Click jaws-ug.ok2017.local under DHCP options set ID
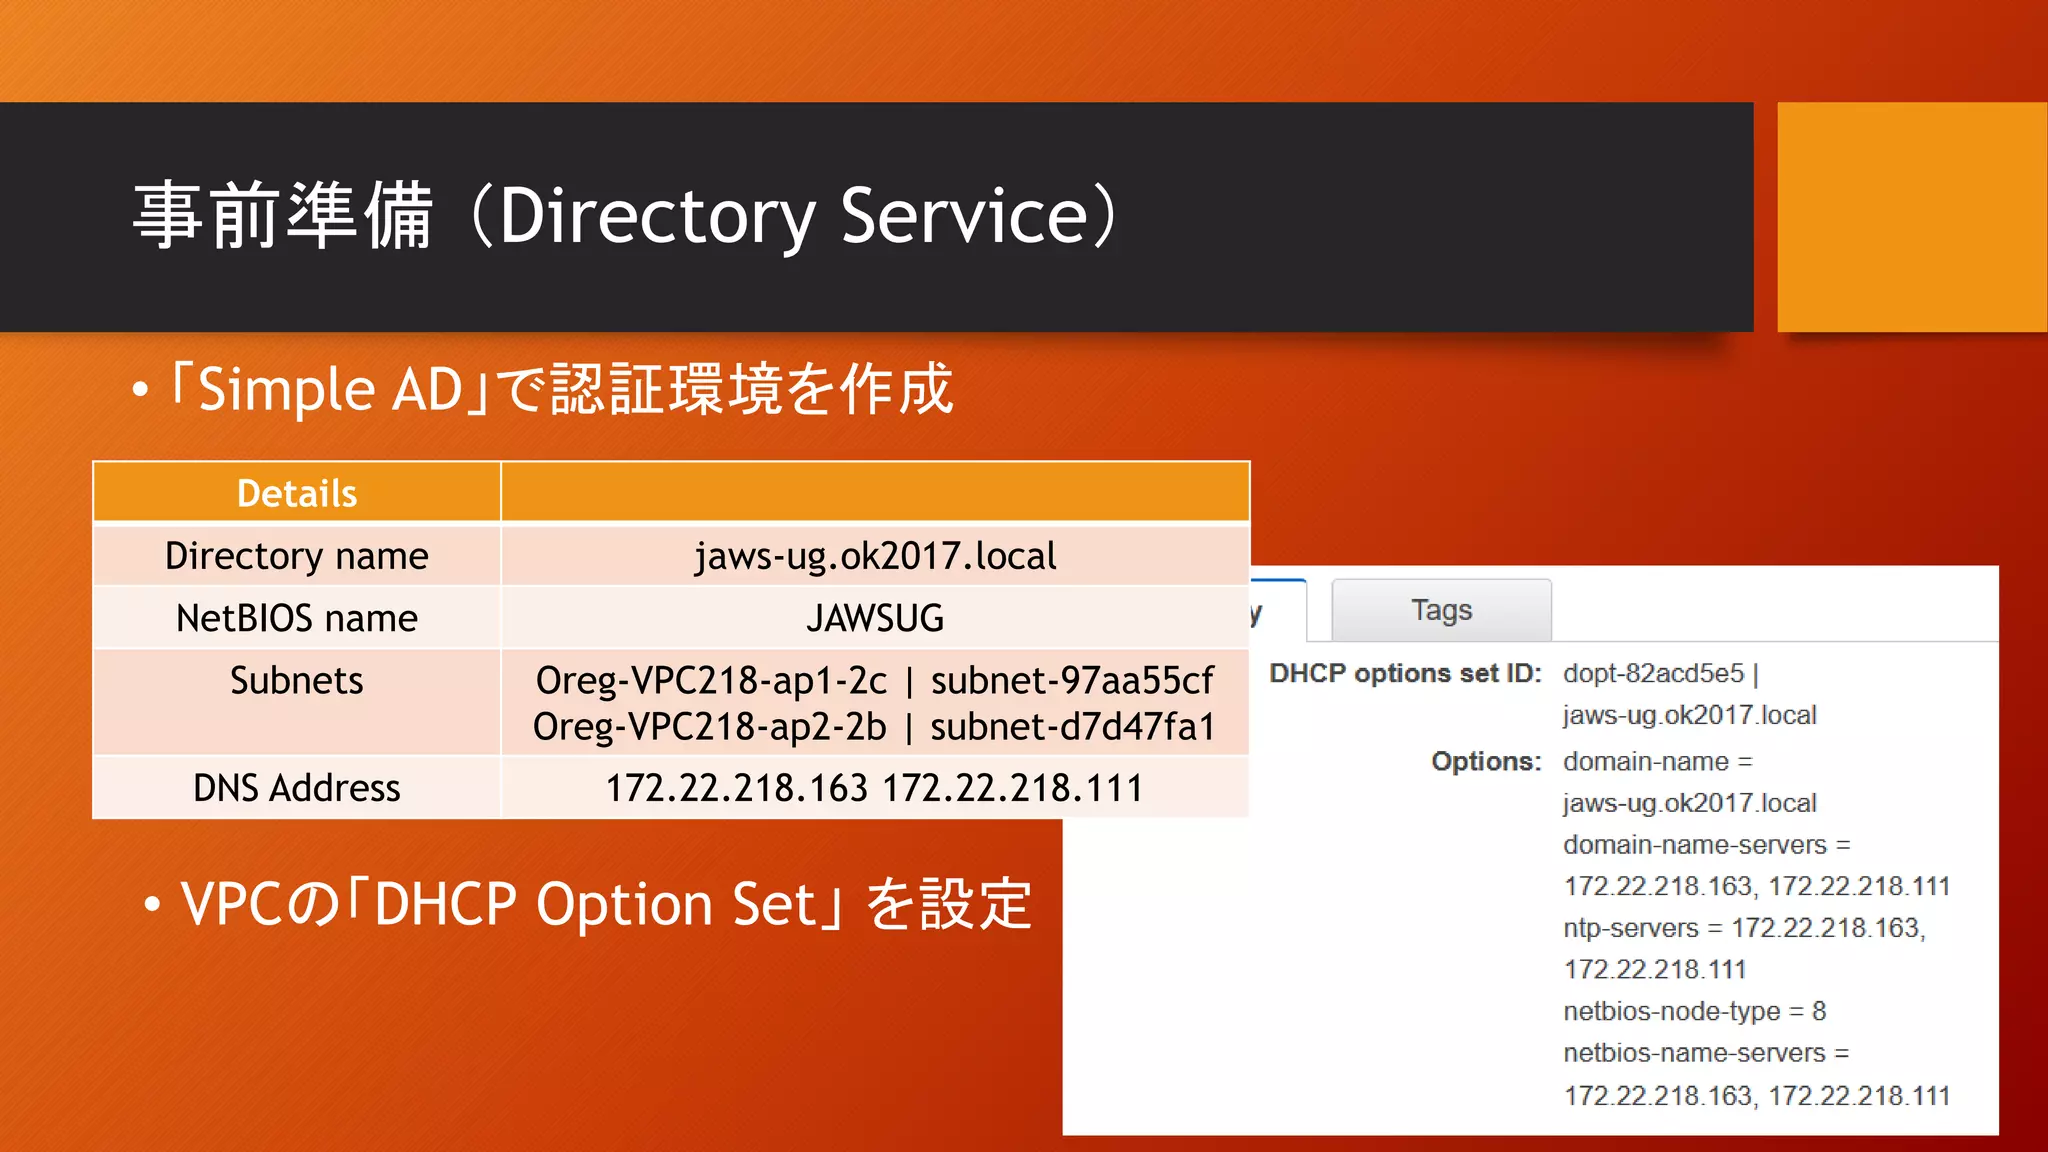The width and height of the screenshot is (2048, 1152). [x=1690, y=715]
